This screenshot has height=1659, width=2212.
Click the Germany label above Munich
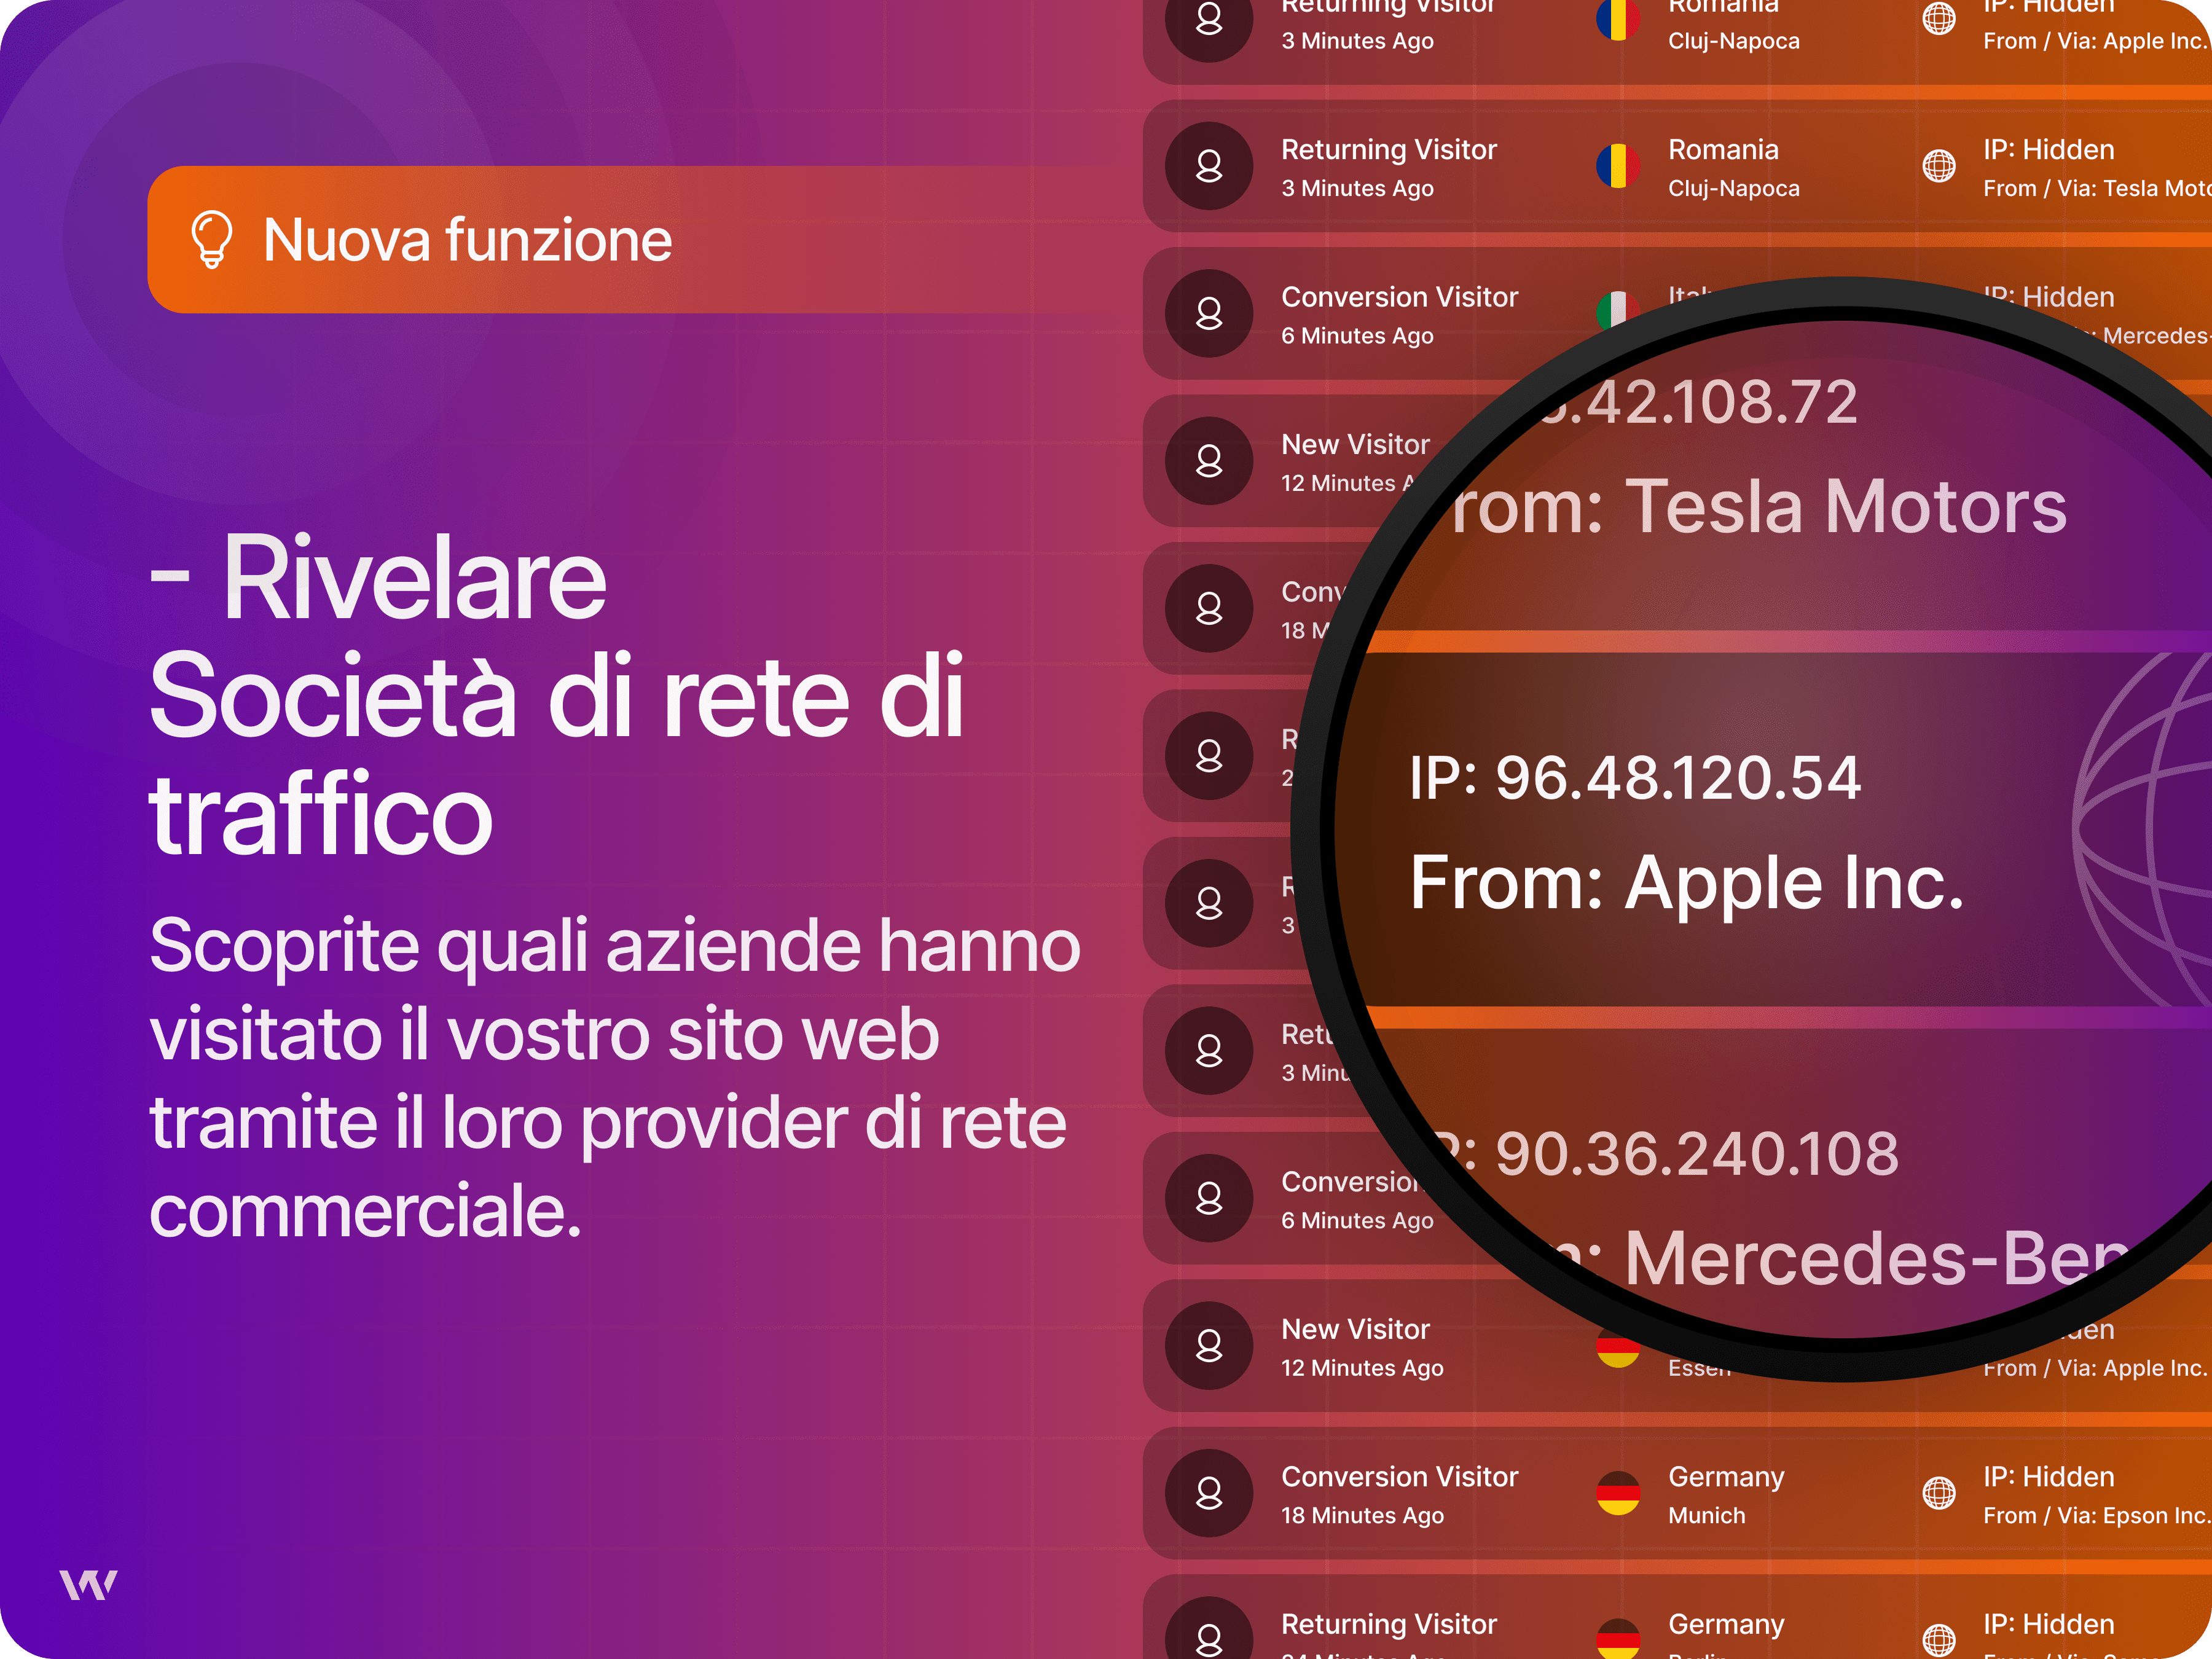tap(1726, 1477)
